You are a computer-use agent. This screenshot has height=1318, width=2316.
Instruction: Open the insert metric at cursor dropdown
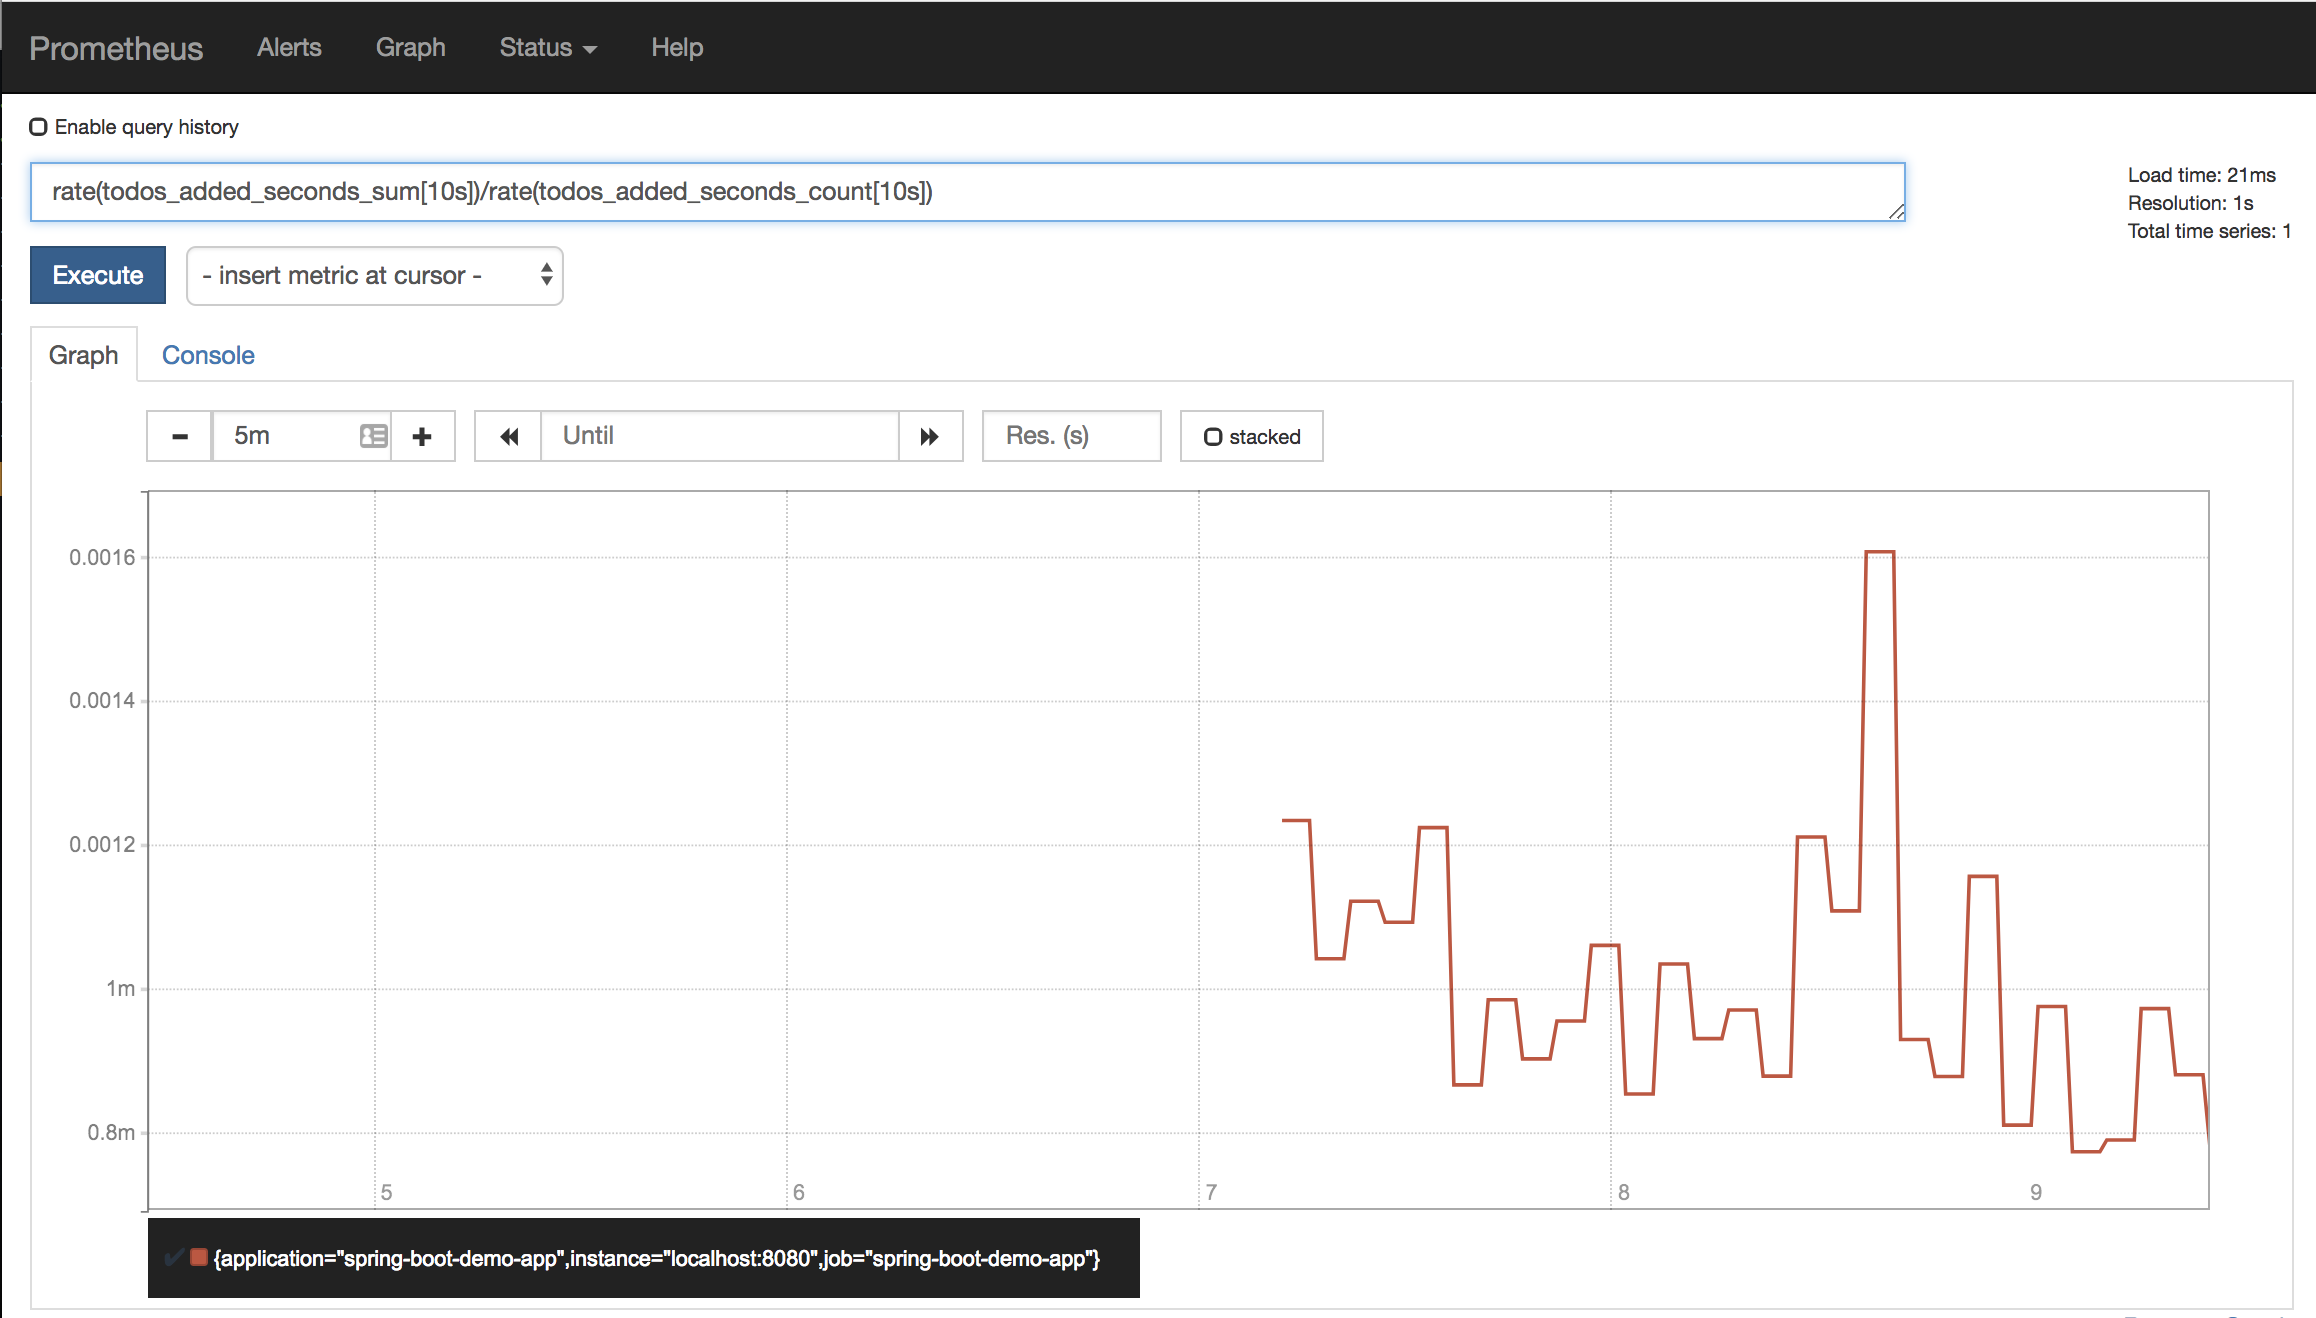pyautogui.click(x=377, y=275)
